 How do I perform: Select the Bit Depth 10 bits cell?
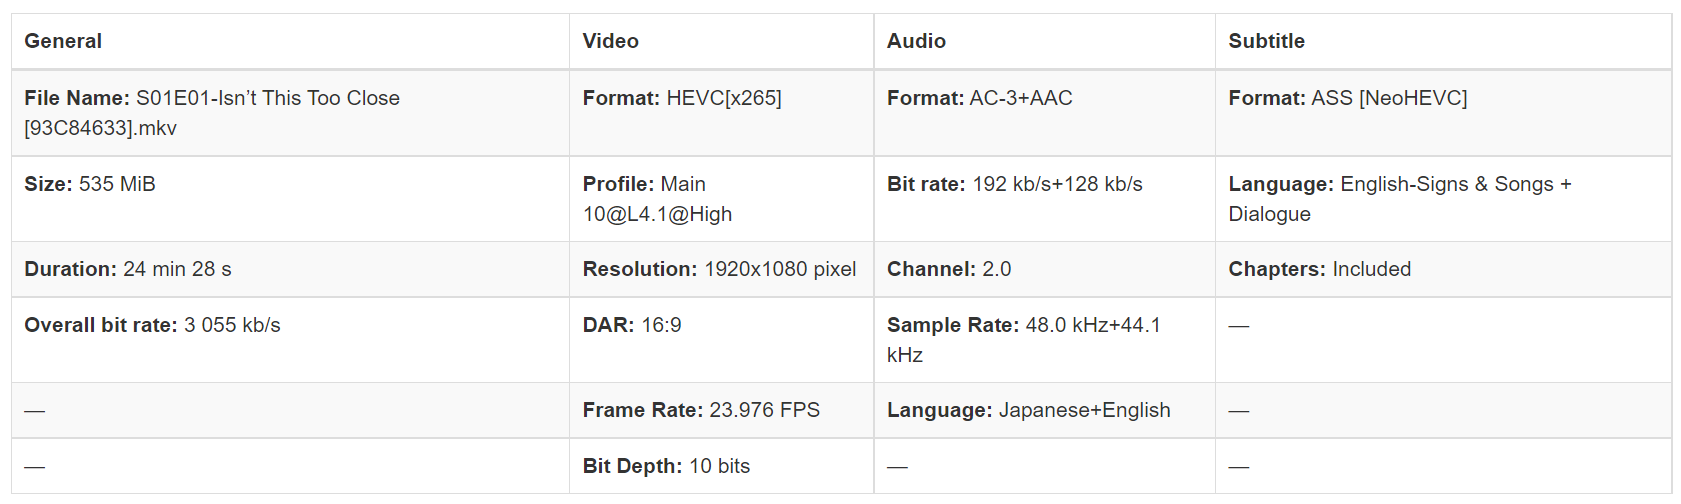pos(722,466)
